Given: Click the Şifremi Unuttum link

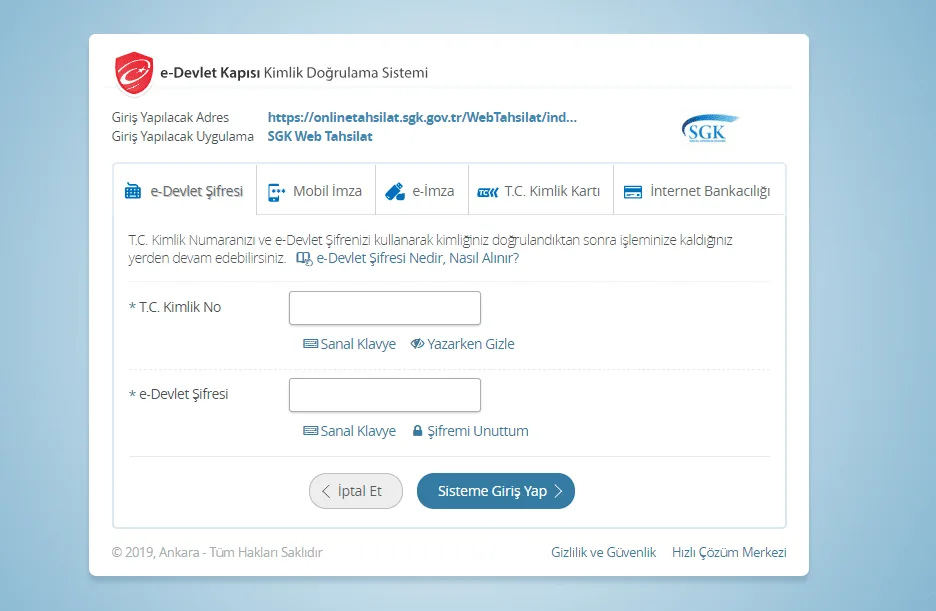Looking at the screenshot, I should pyautogui.click(x=471, y=431).
